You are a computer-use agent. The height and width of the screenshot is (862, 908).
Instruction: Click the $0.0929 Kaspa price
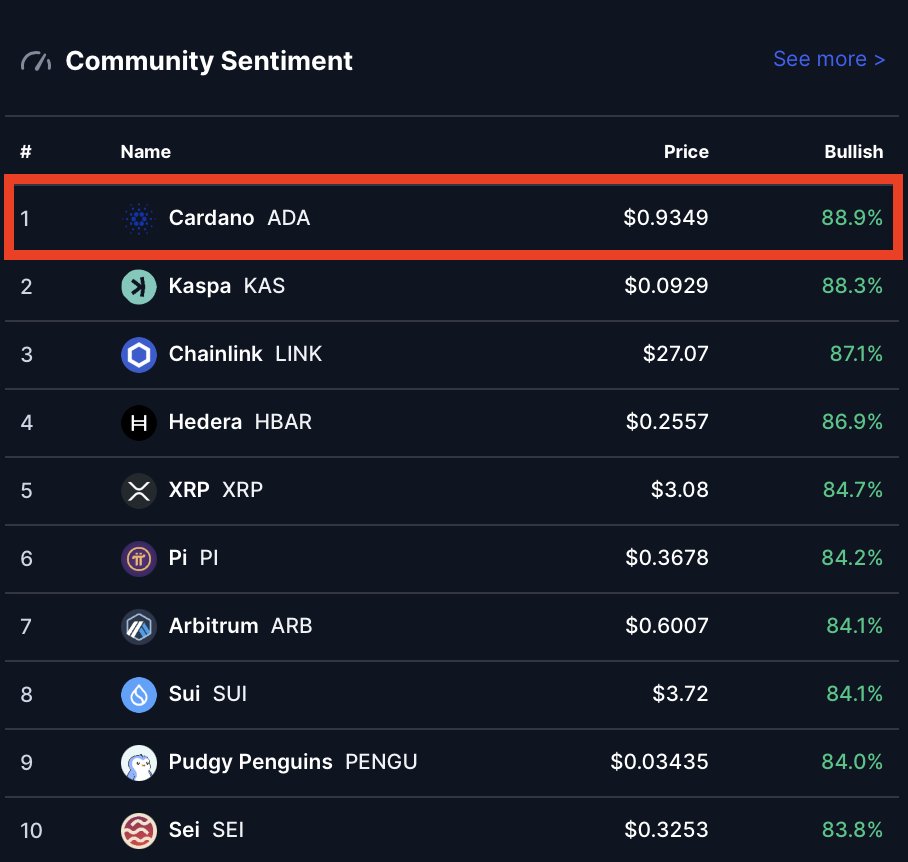[x=667, y=286]
